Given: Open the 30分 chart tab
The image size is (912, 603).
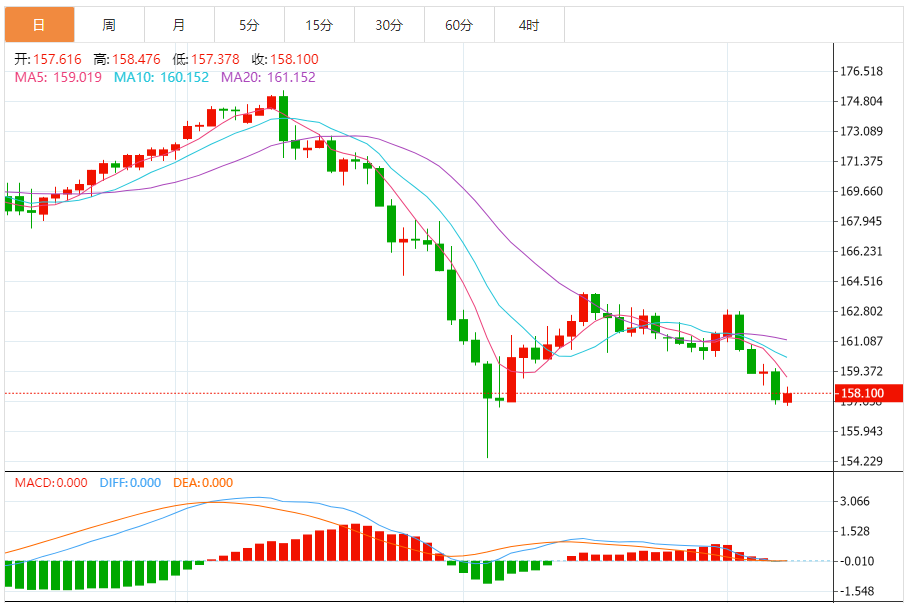Looking at the screenshot, I should click(x=389, y=25).
